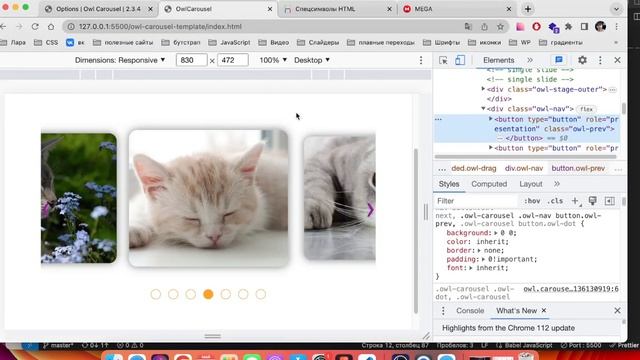640x360 pixels.
Task: Go to home page icon
Action: click(x=51, y=27)
